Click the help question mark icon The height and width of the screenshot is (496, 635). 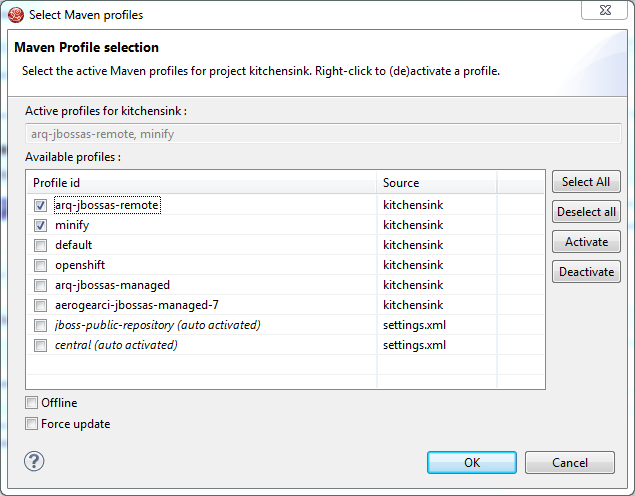35,461
